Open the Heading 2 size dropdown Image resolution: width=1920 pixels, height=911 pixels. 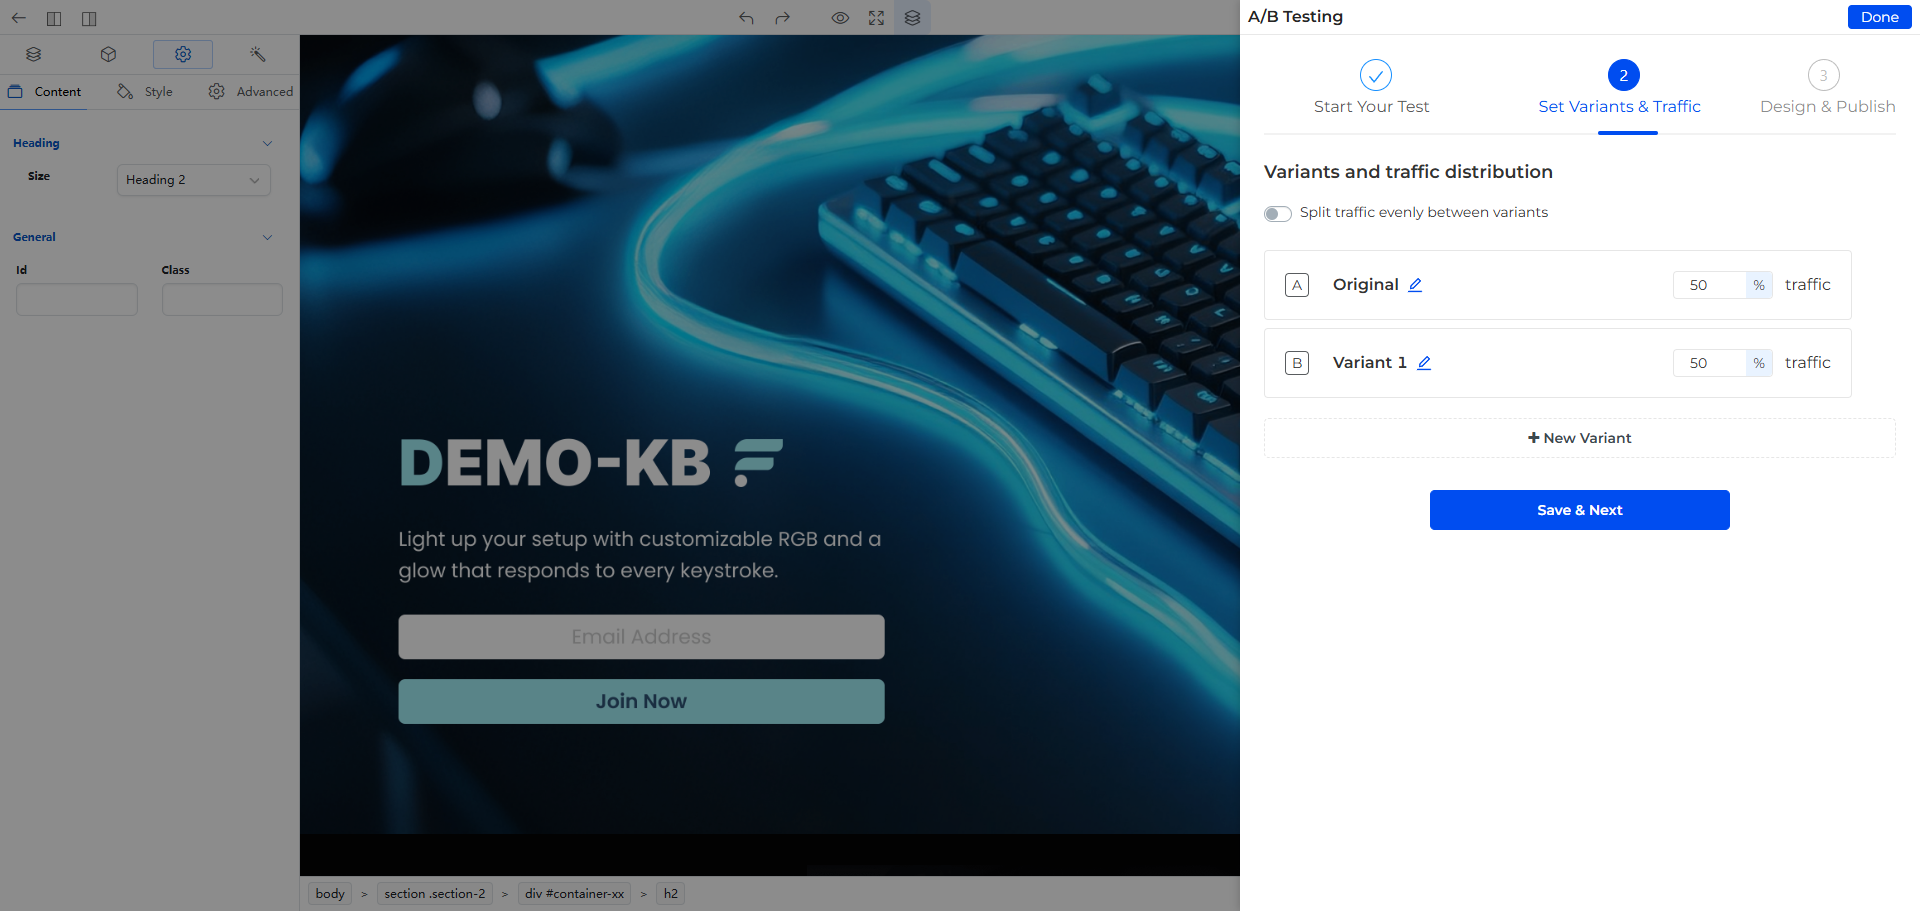point(194,180)
